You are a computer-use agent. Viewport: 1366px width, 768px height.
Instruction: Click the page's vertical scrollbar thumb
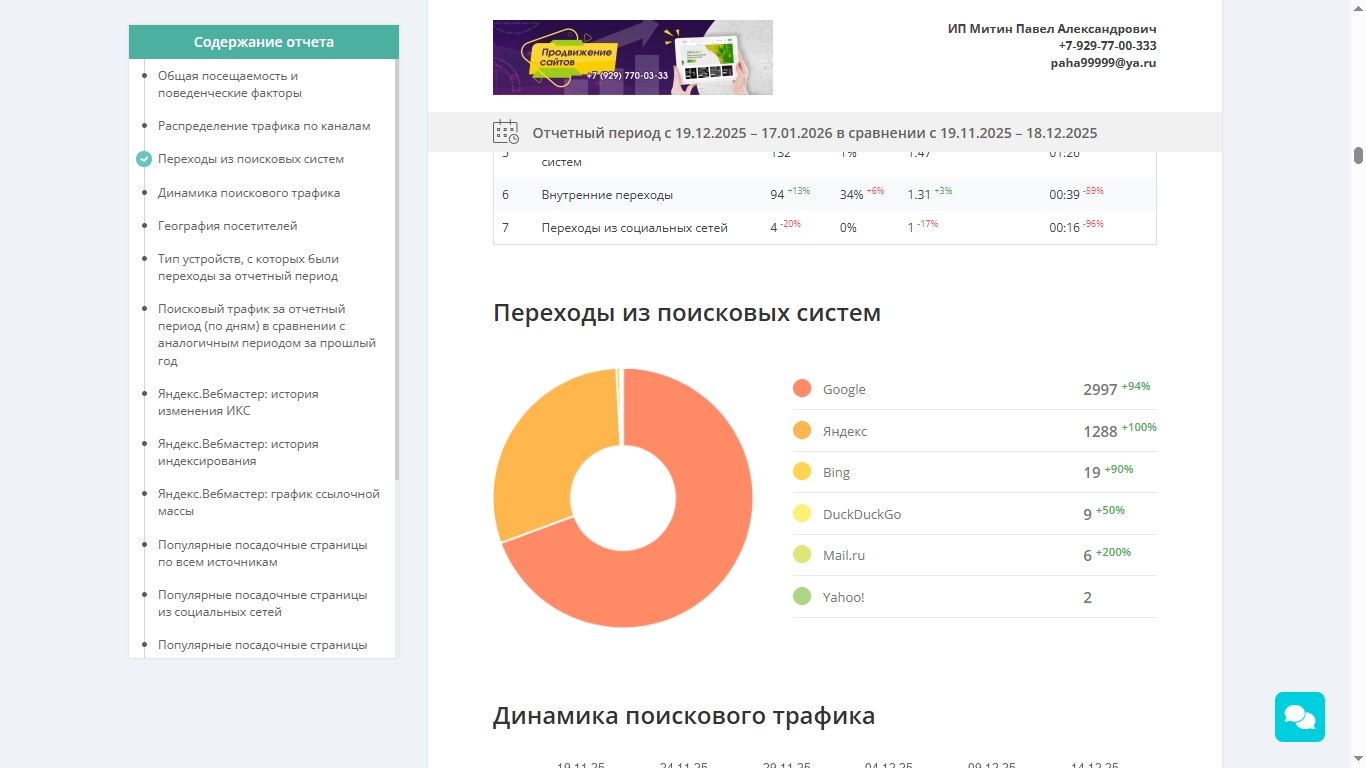pyautogui.click(x=1358, y=155)
